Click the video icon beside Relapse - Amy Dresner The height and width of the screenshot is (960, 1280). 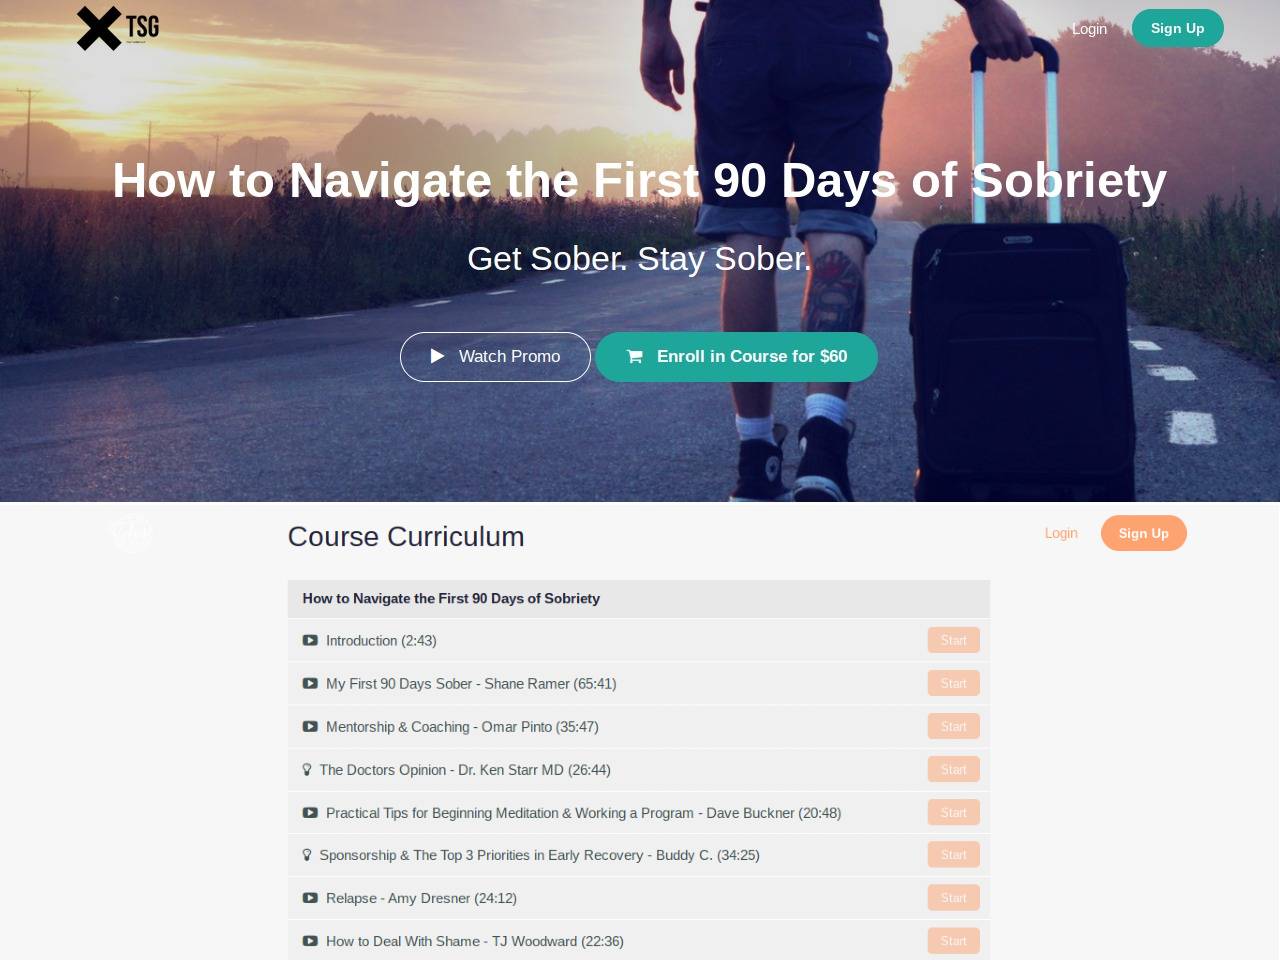point(310,898)
